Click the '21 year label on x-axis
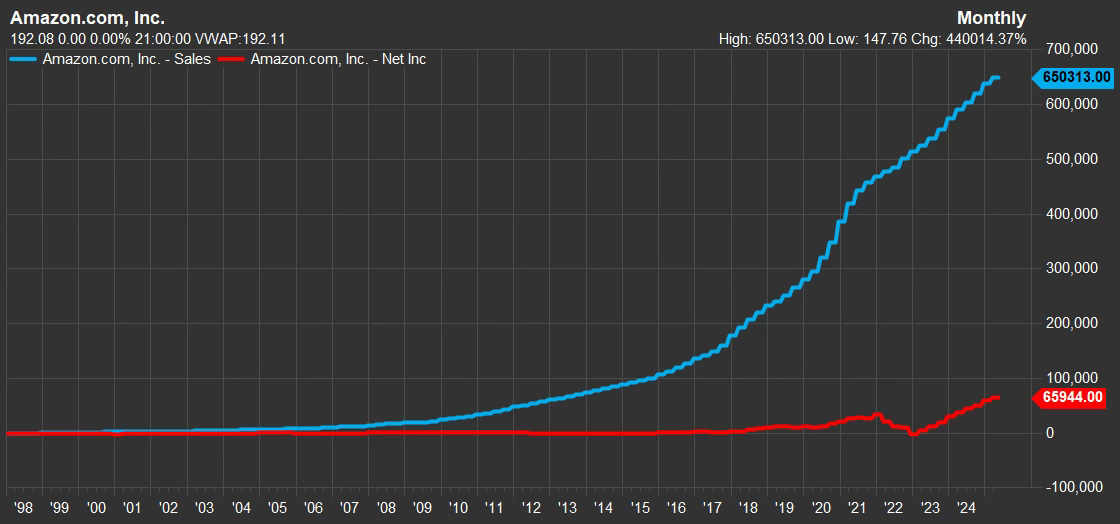This screenshot has width=1120, height=524. (x=857, y=509)
